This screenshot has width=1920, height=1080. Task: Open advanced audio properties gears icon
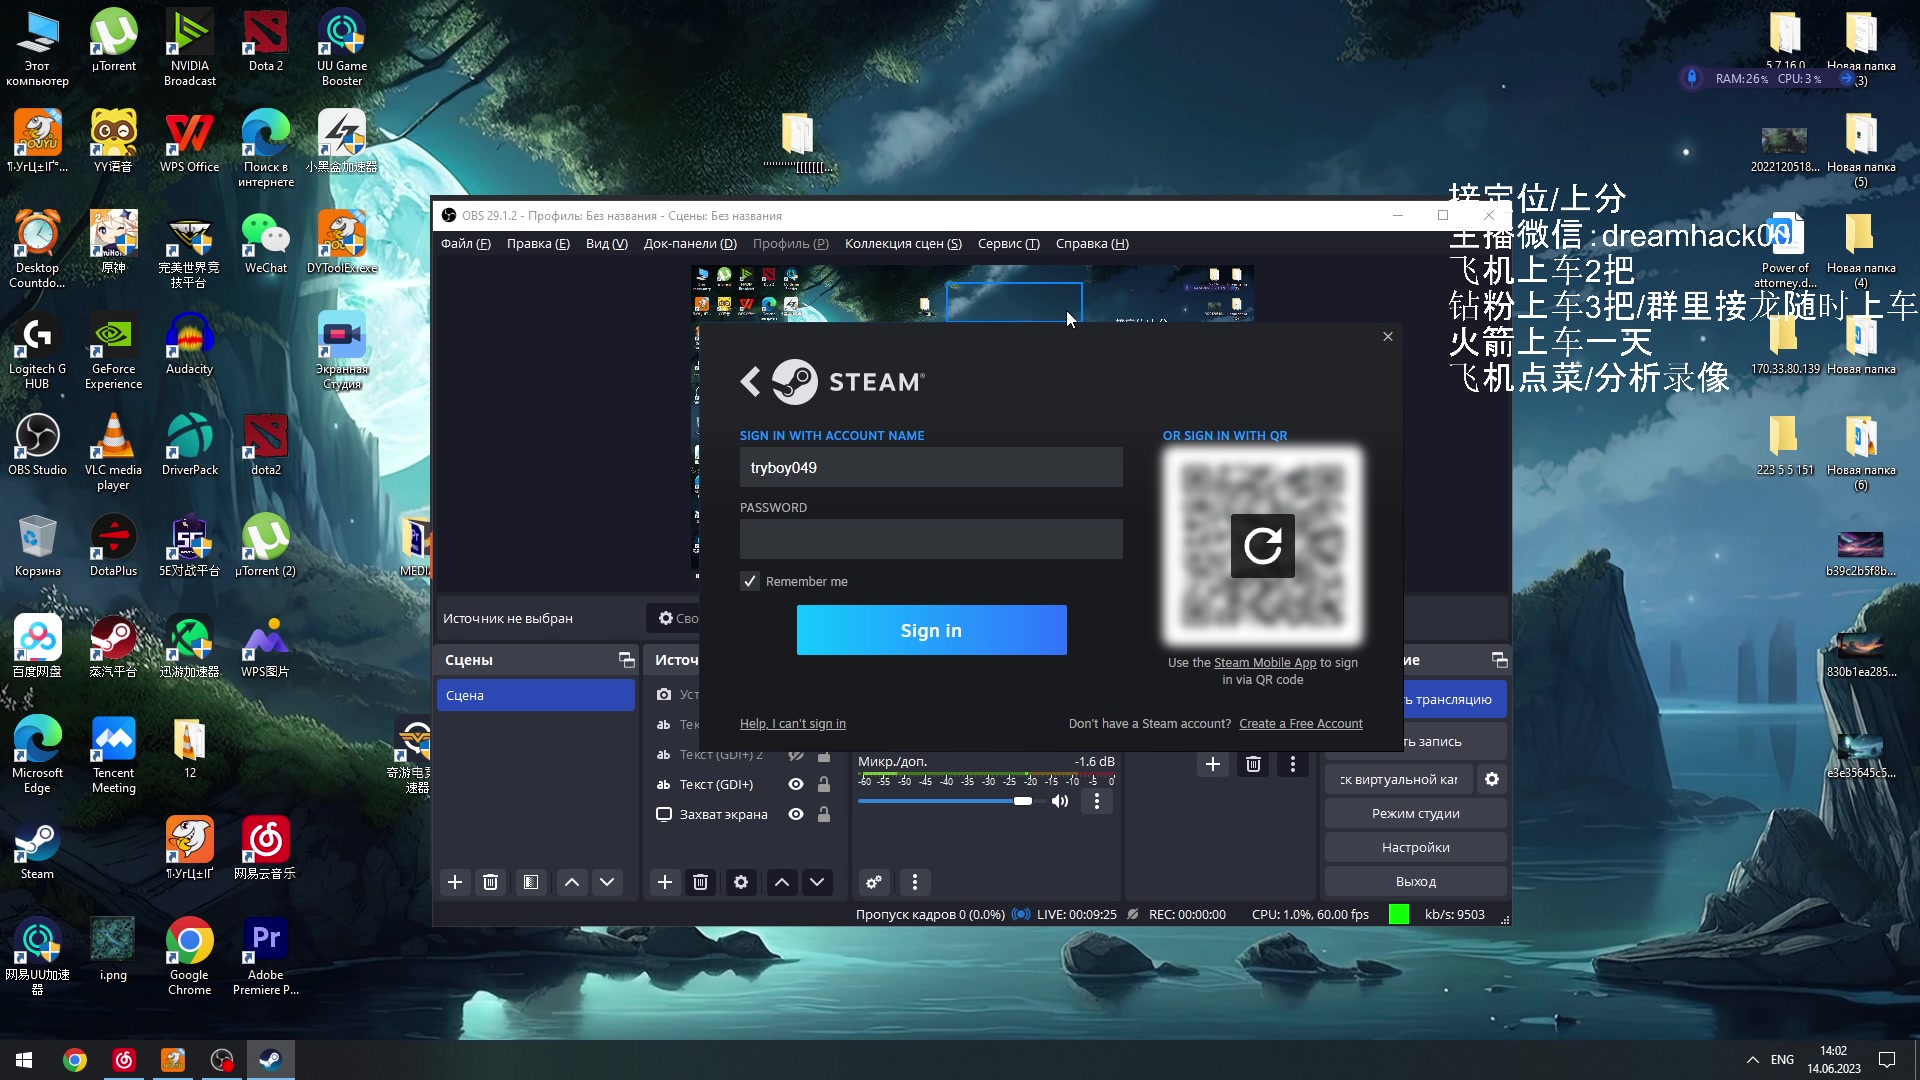coord(874,882)
